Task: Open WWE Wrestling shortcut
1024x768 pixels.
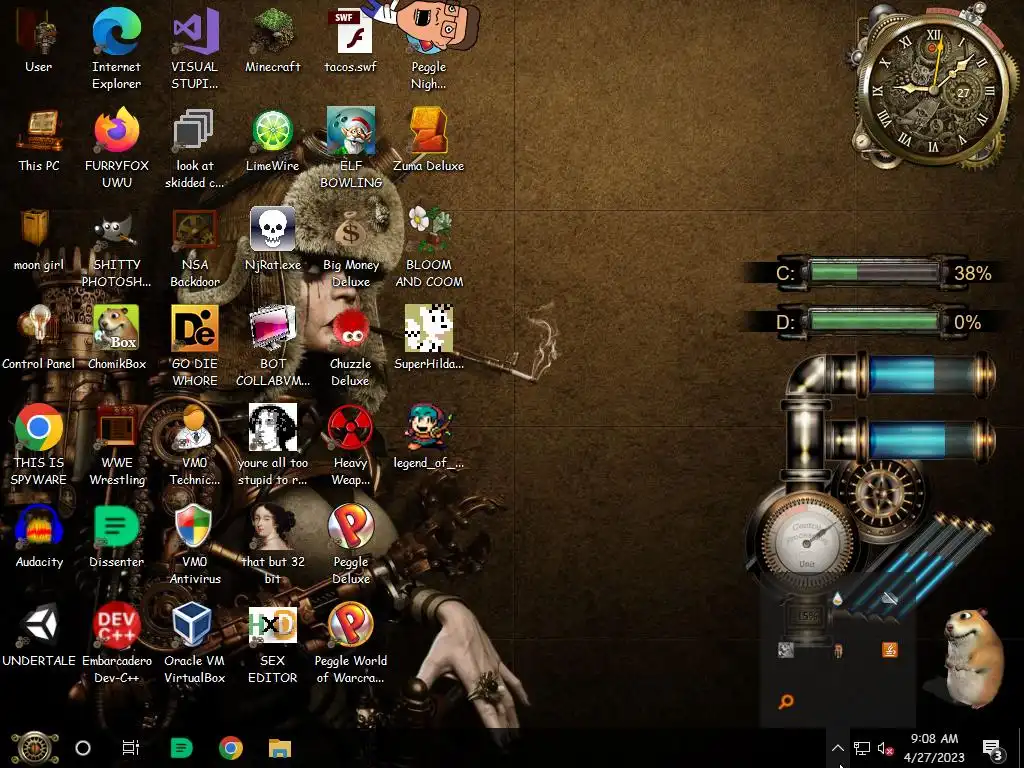Action: [x=116, y=445]
